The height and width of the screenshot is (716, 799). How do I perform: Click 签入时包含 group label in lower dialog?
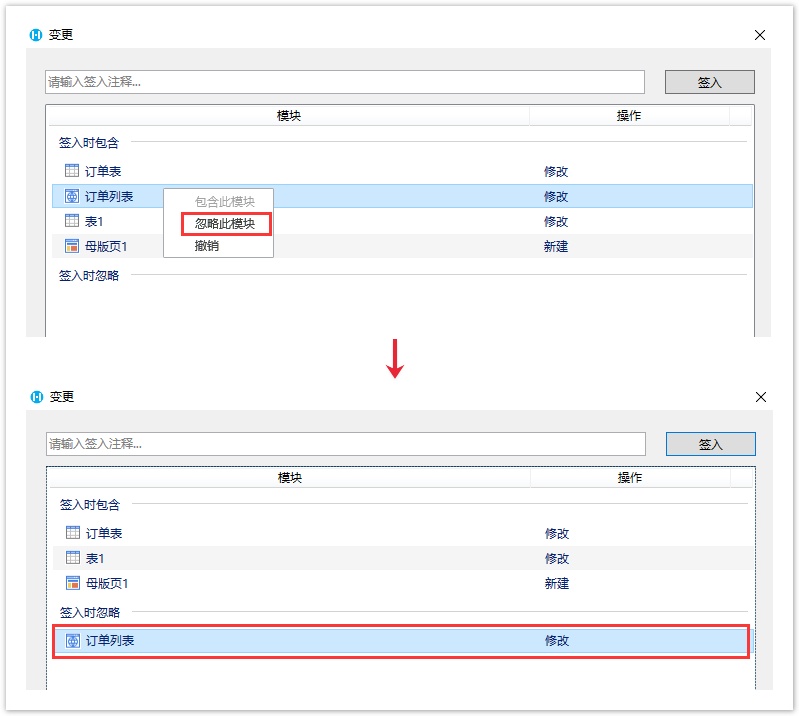[90, 505]
